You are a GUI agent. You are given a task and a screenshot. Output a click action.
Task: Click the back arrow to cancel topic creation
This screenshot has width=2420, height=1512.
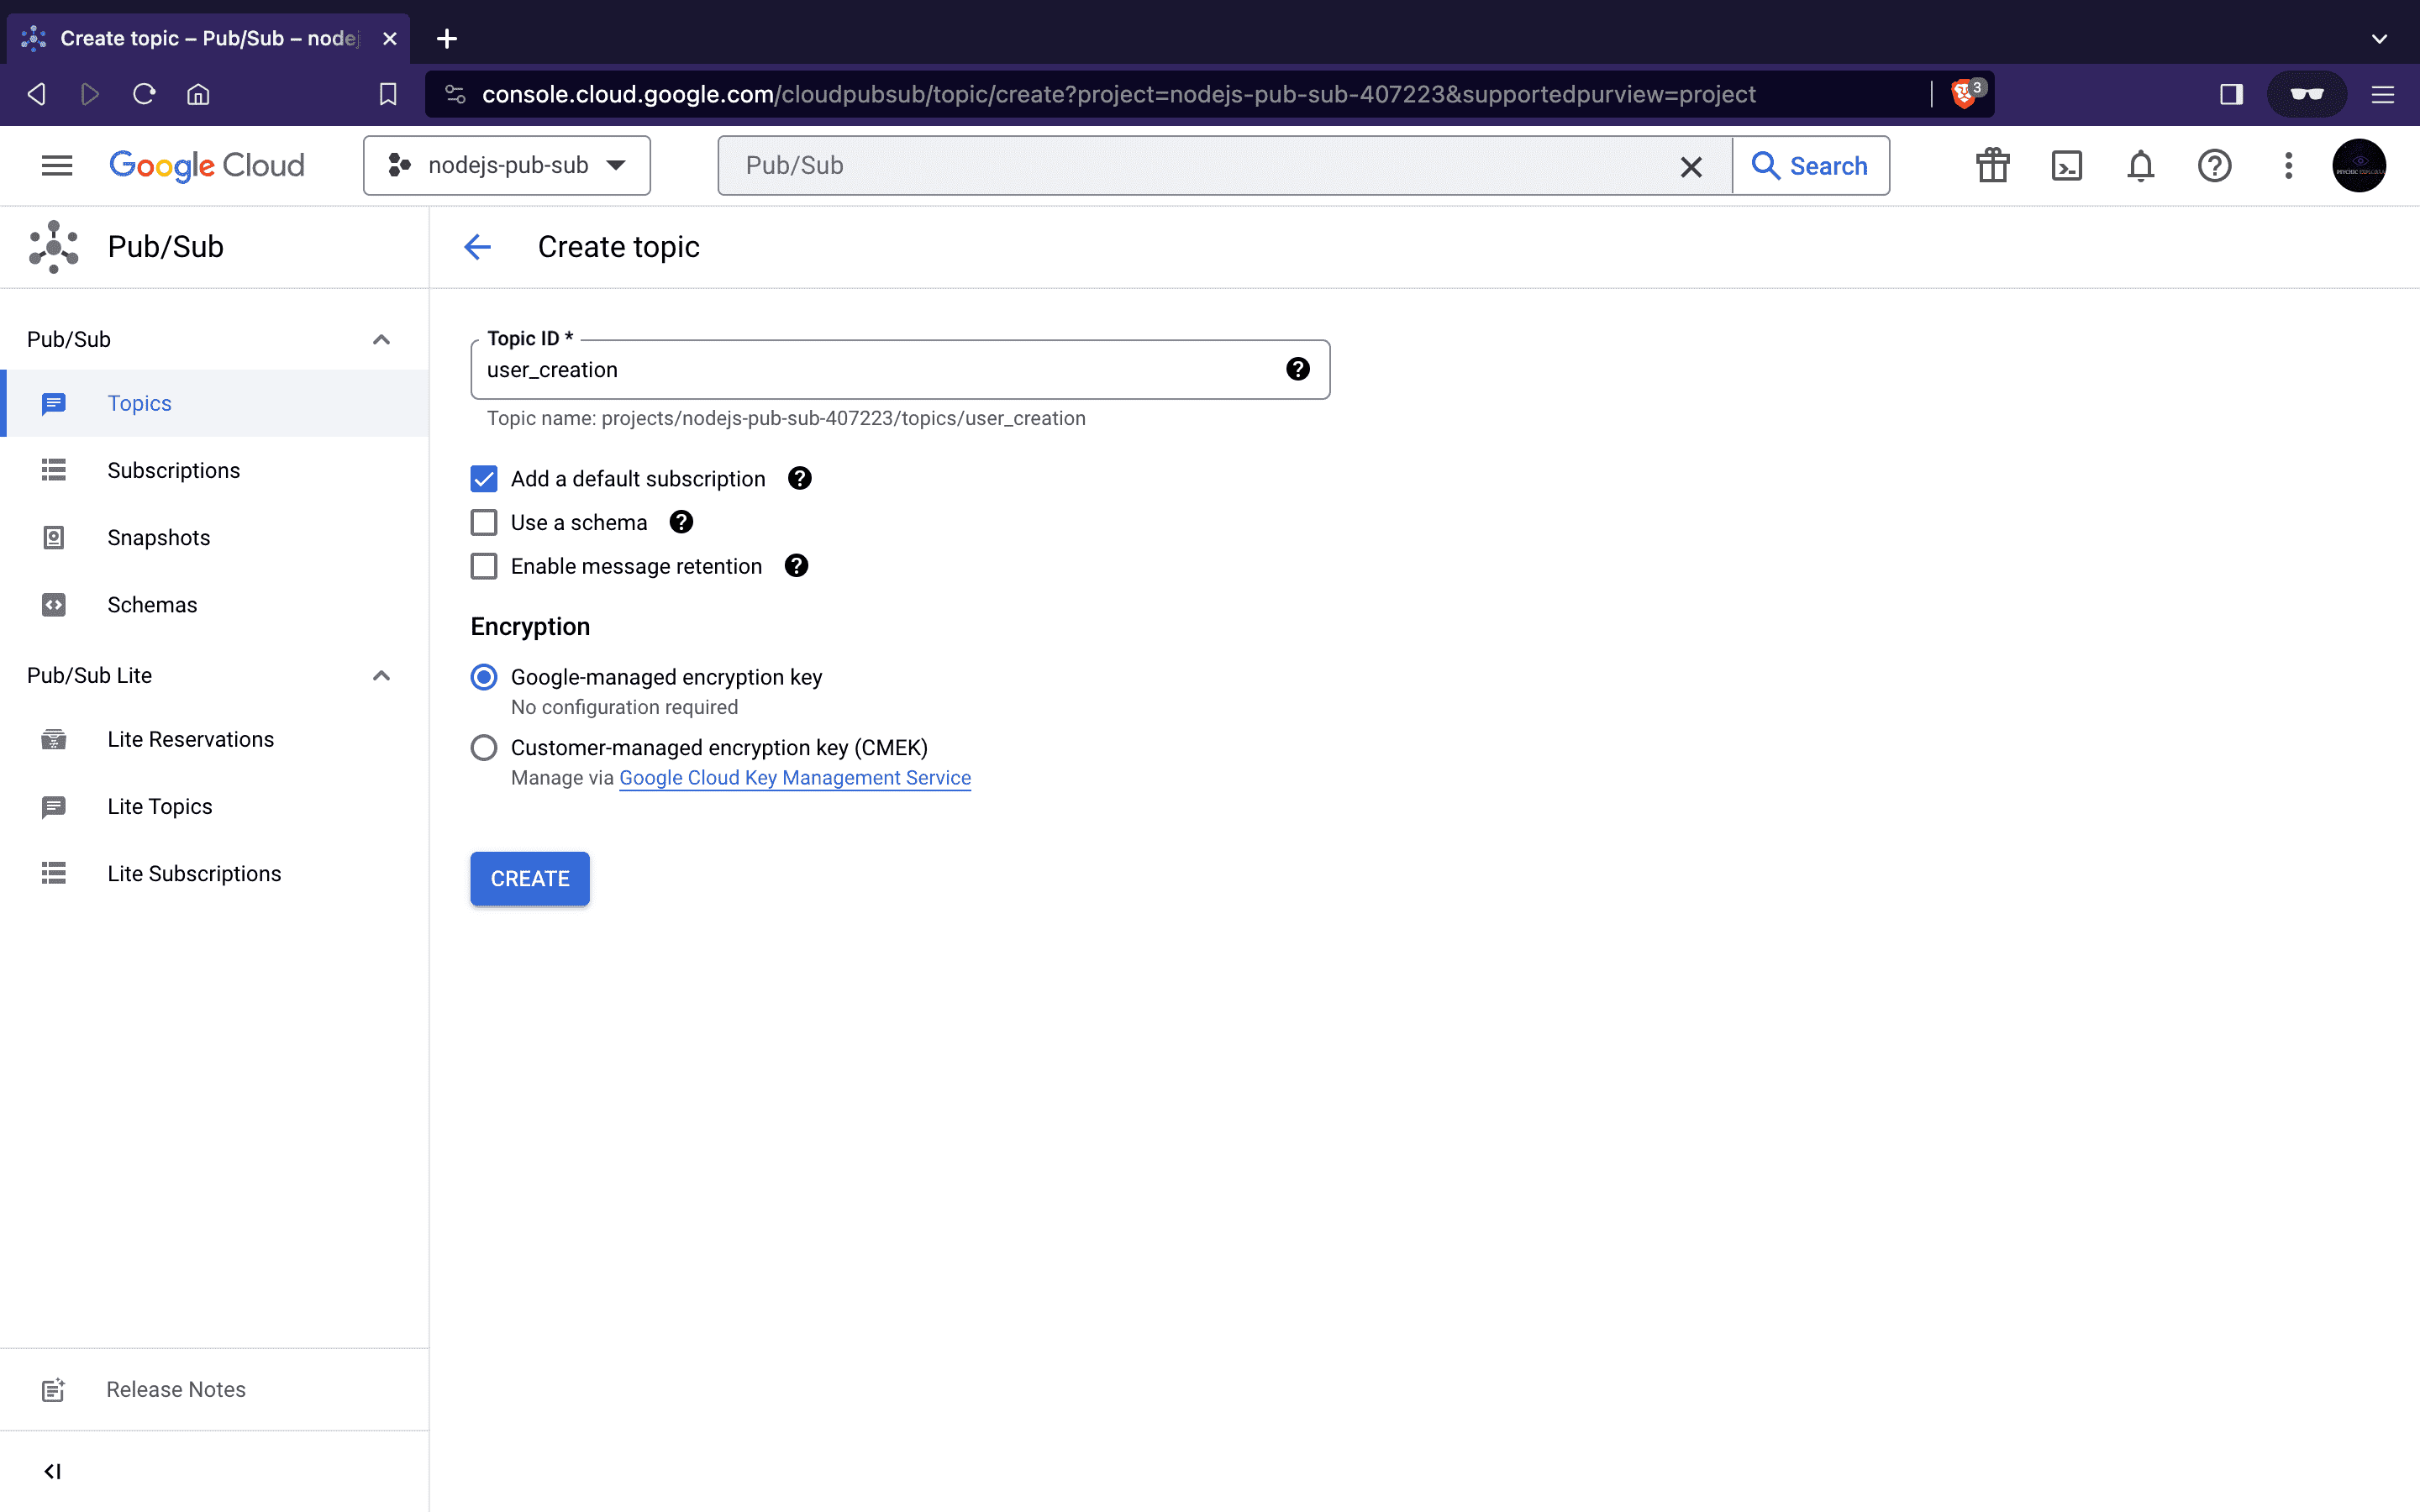479,245
